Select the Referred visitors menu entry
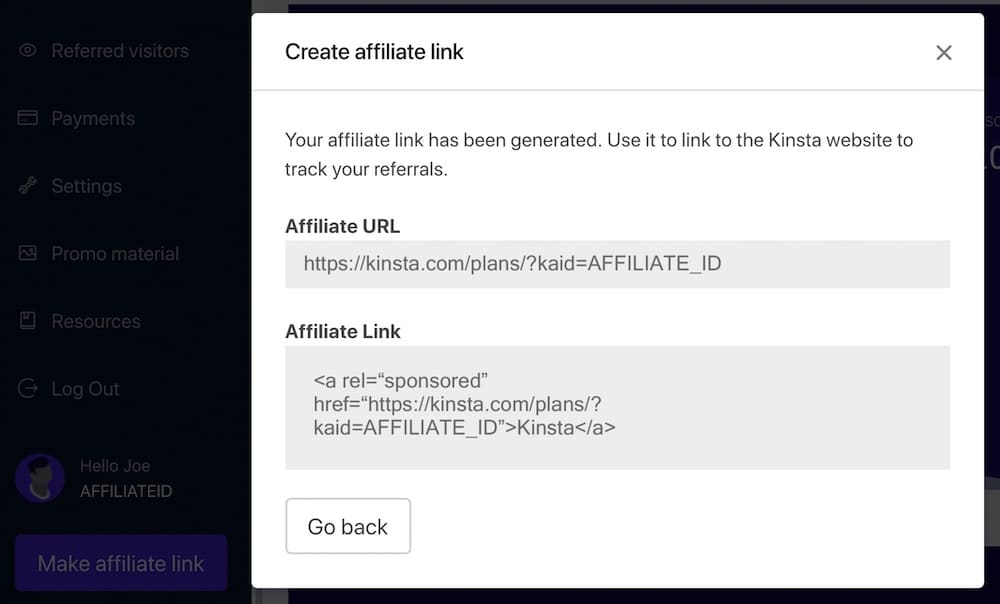 [121, 50]
